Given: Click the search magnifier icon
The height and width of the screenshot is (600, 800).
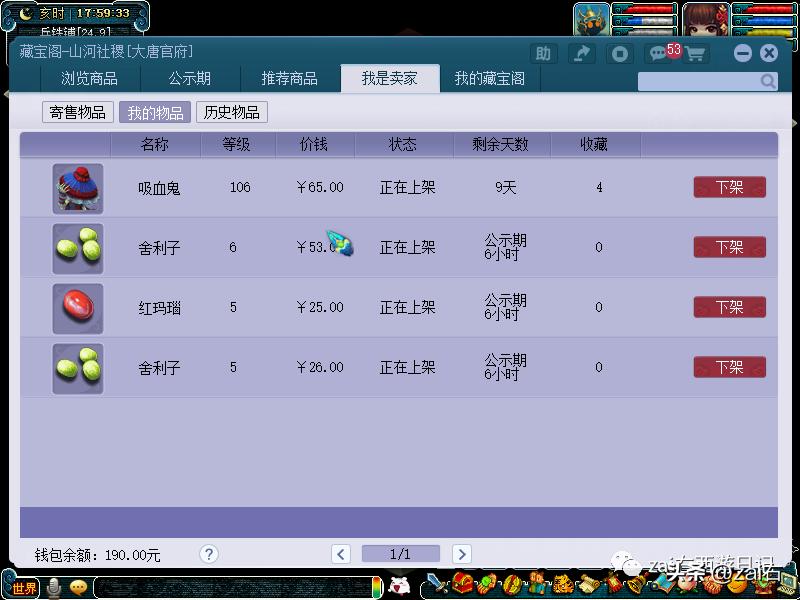Looking at the screenshot, I should pyautogui.click(x=768, y=81).
